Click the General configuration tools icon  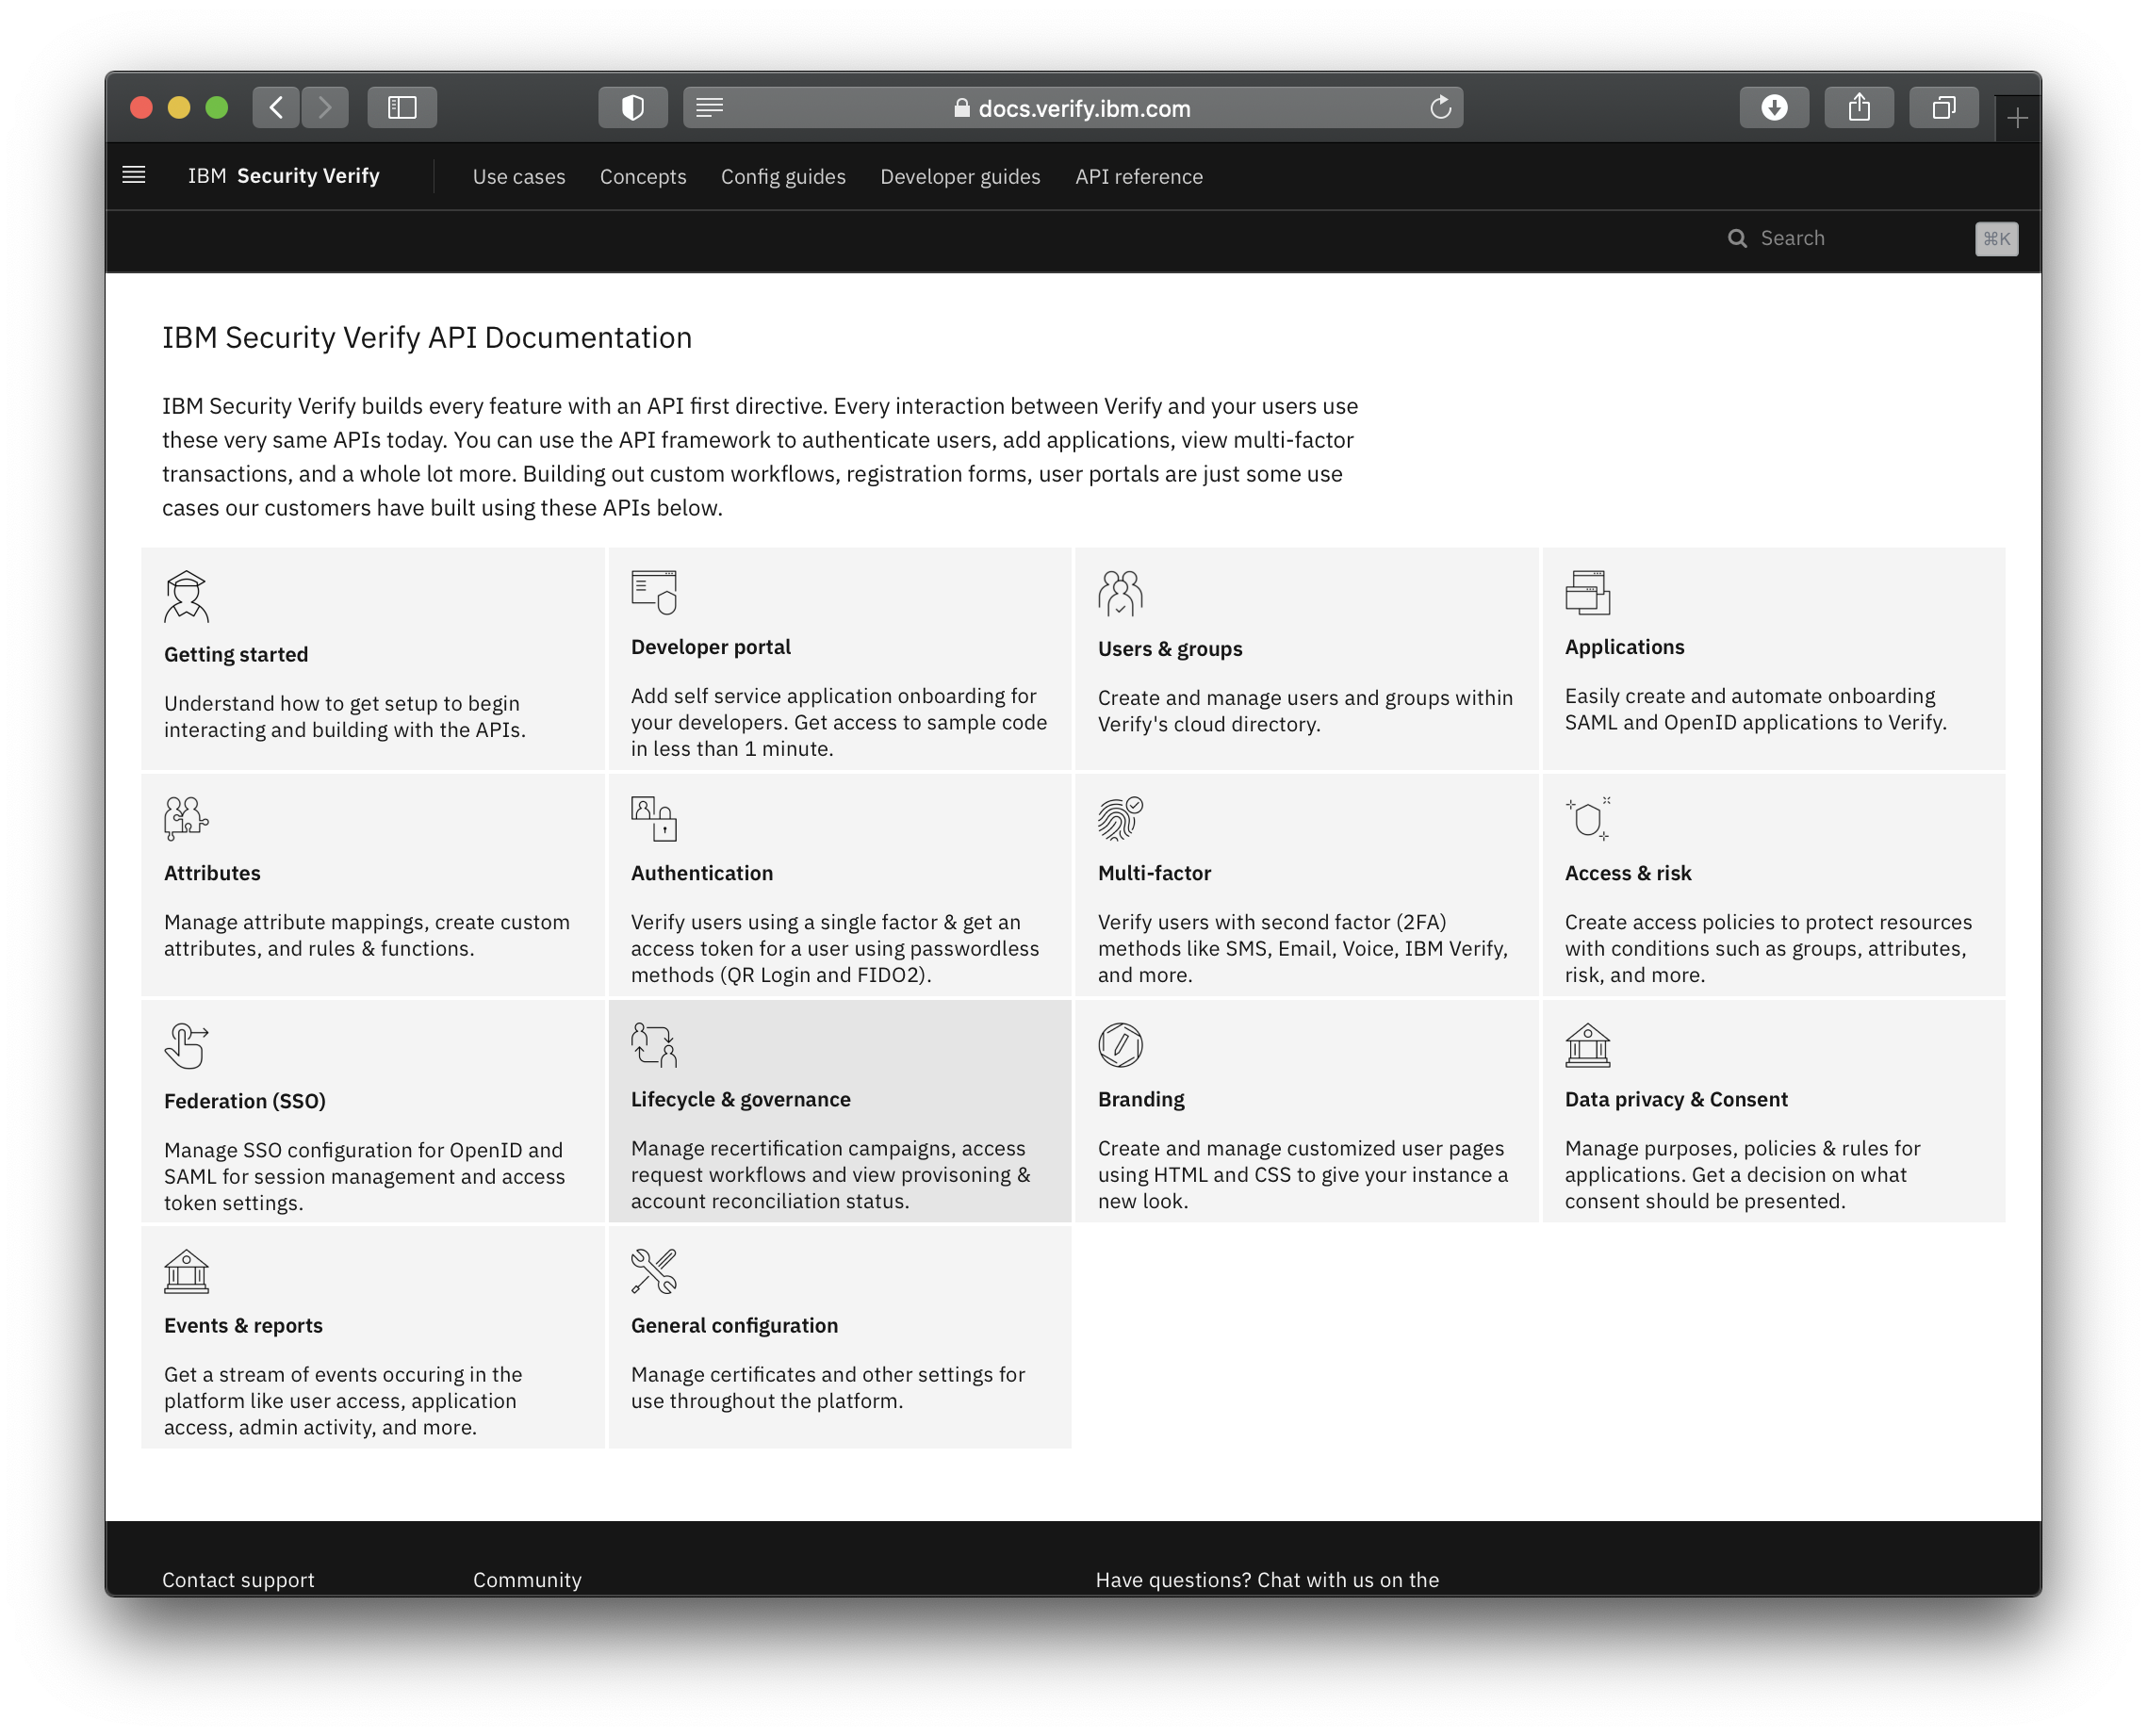[x=654, y=1271]
